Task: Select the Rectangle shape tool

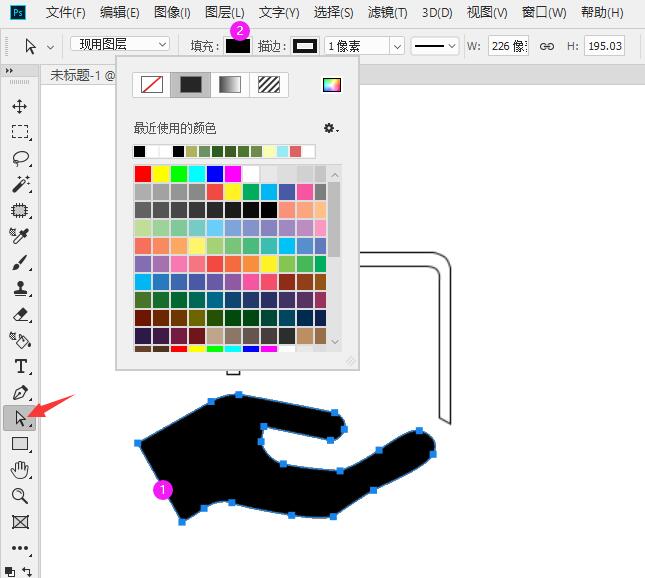Action: 20,444
